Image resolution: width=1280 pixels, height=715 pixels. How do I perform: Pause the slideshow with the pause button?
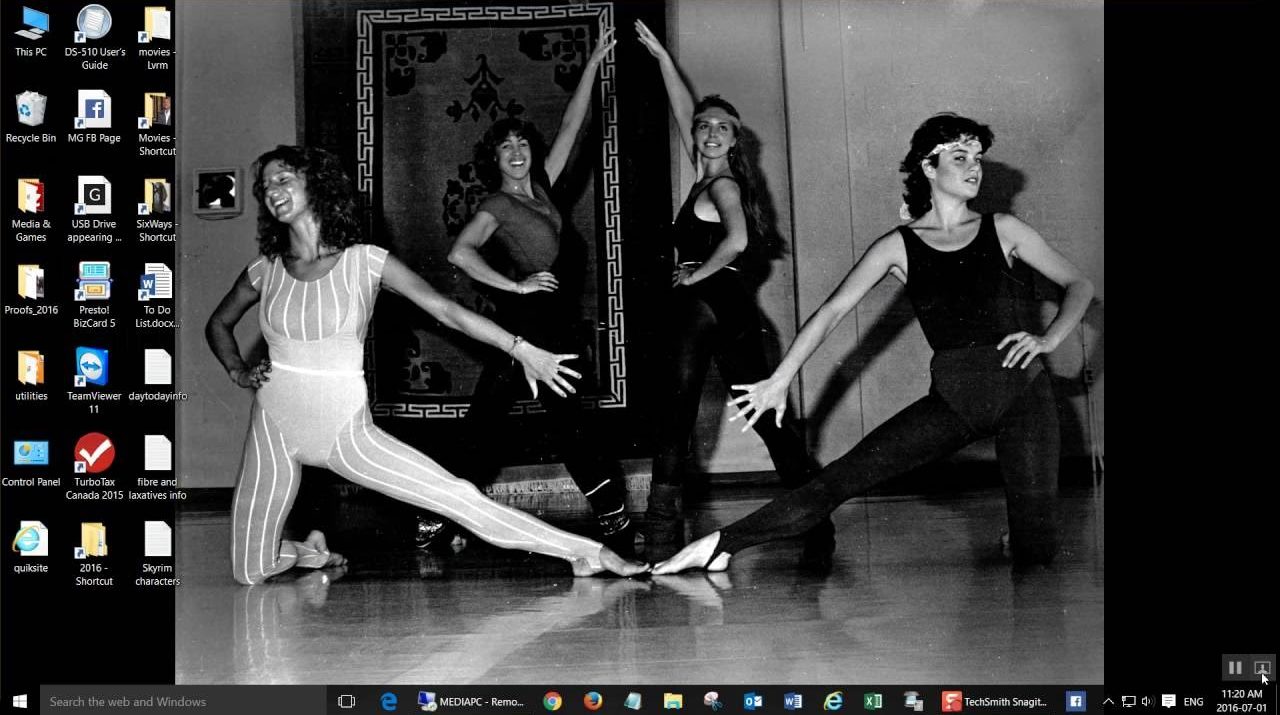pyautogui.click(x=1235, y=668)
